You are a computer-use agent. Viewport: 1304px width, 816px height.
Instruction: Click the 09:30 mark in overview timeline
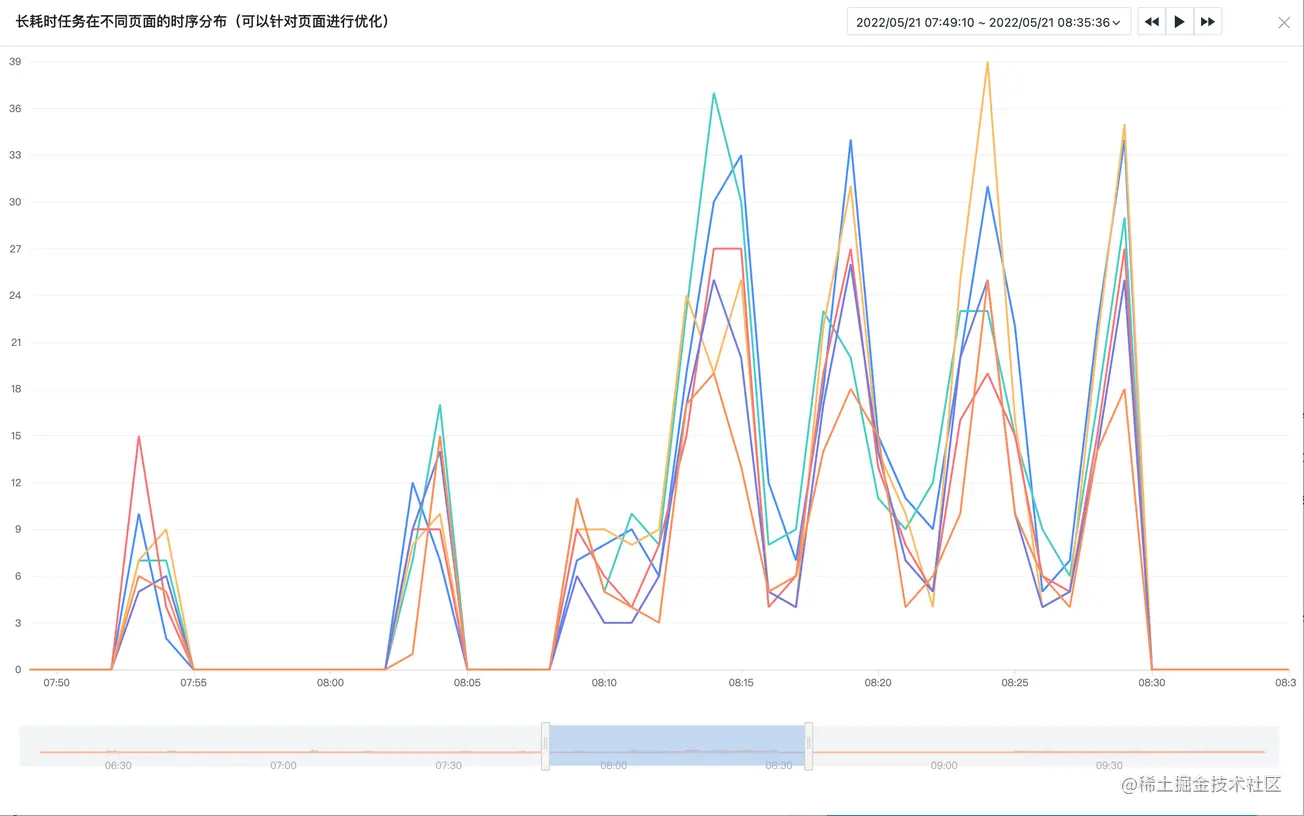tap(1109, 765)
